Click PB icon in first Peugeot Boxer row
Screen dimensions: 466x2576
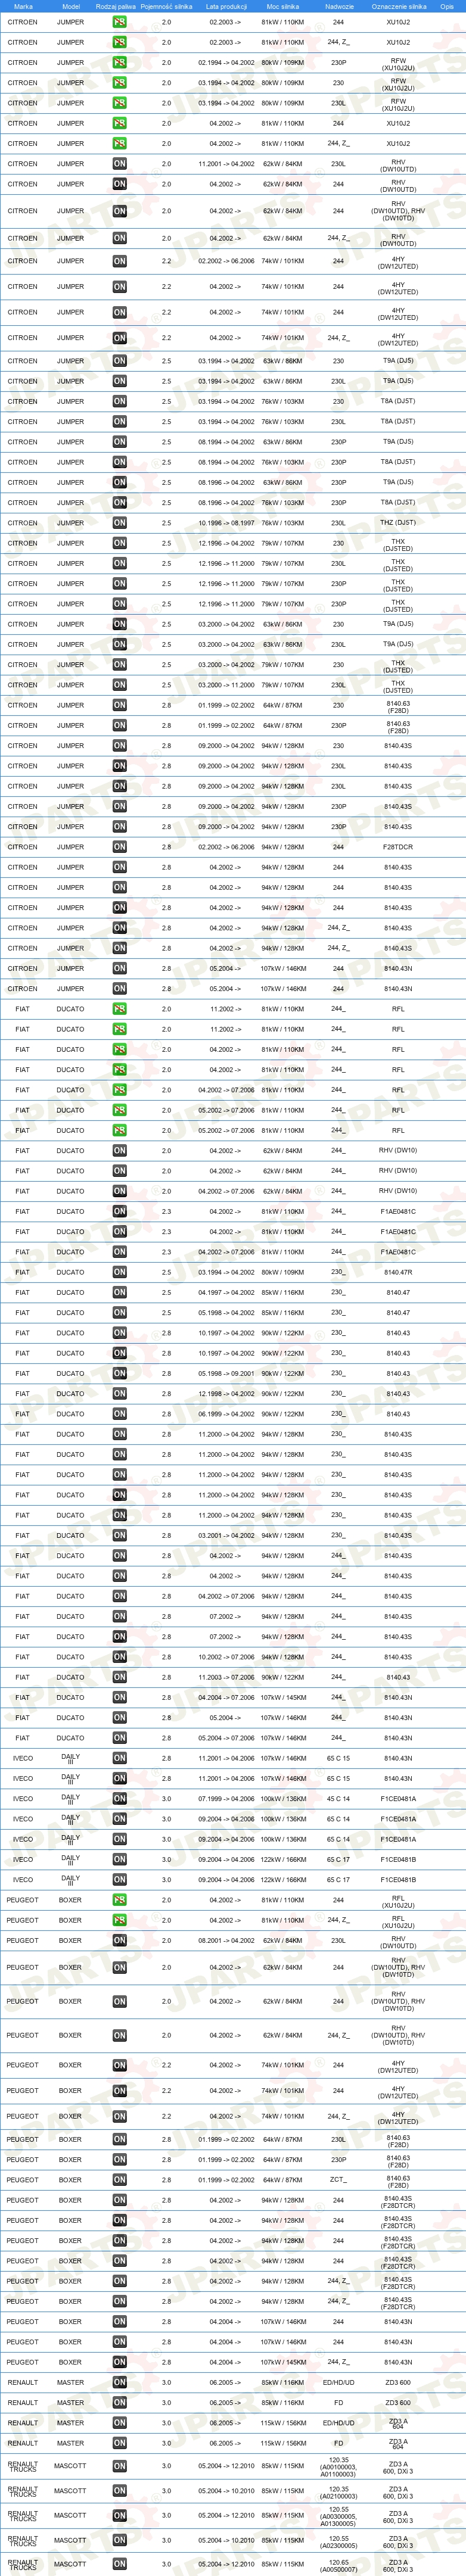(119, 1900)
